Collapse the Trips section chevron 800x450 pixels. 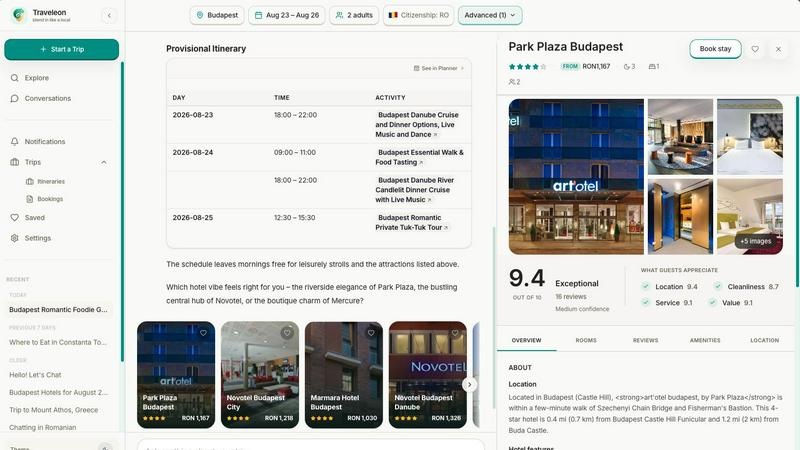[x=104, y=162]
